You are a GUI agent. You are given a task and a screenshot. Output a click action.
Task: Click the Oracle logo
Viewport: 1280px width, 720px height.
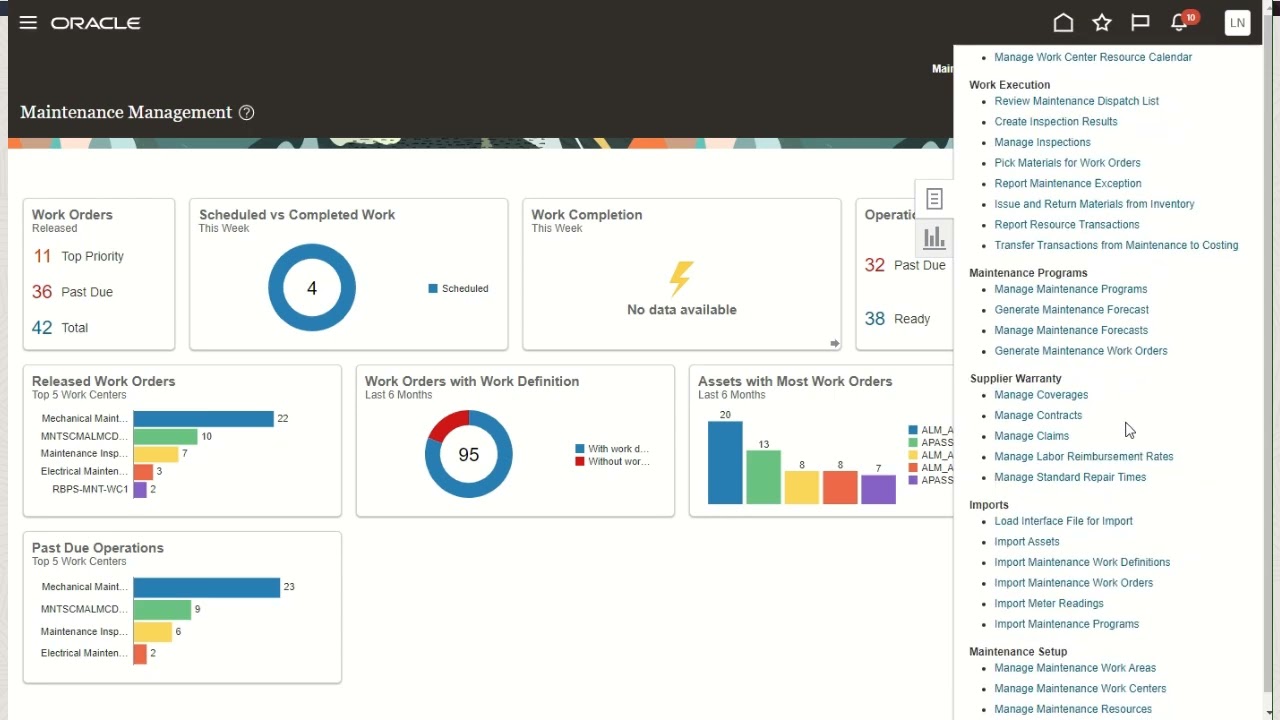tap(95, 22)
